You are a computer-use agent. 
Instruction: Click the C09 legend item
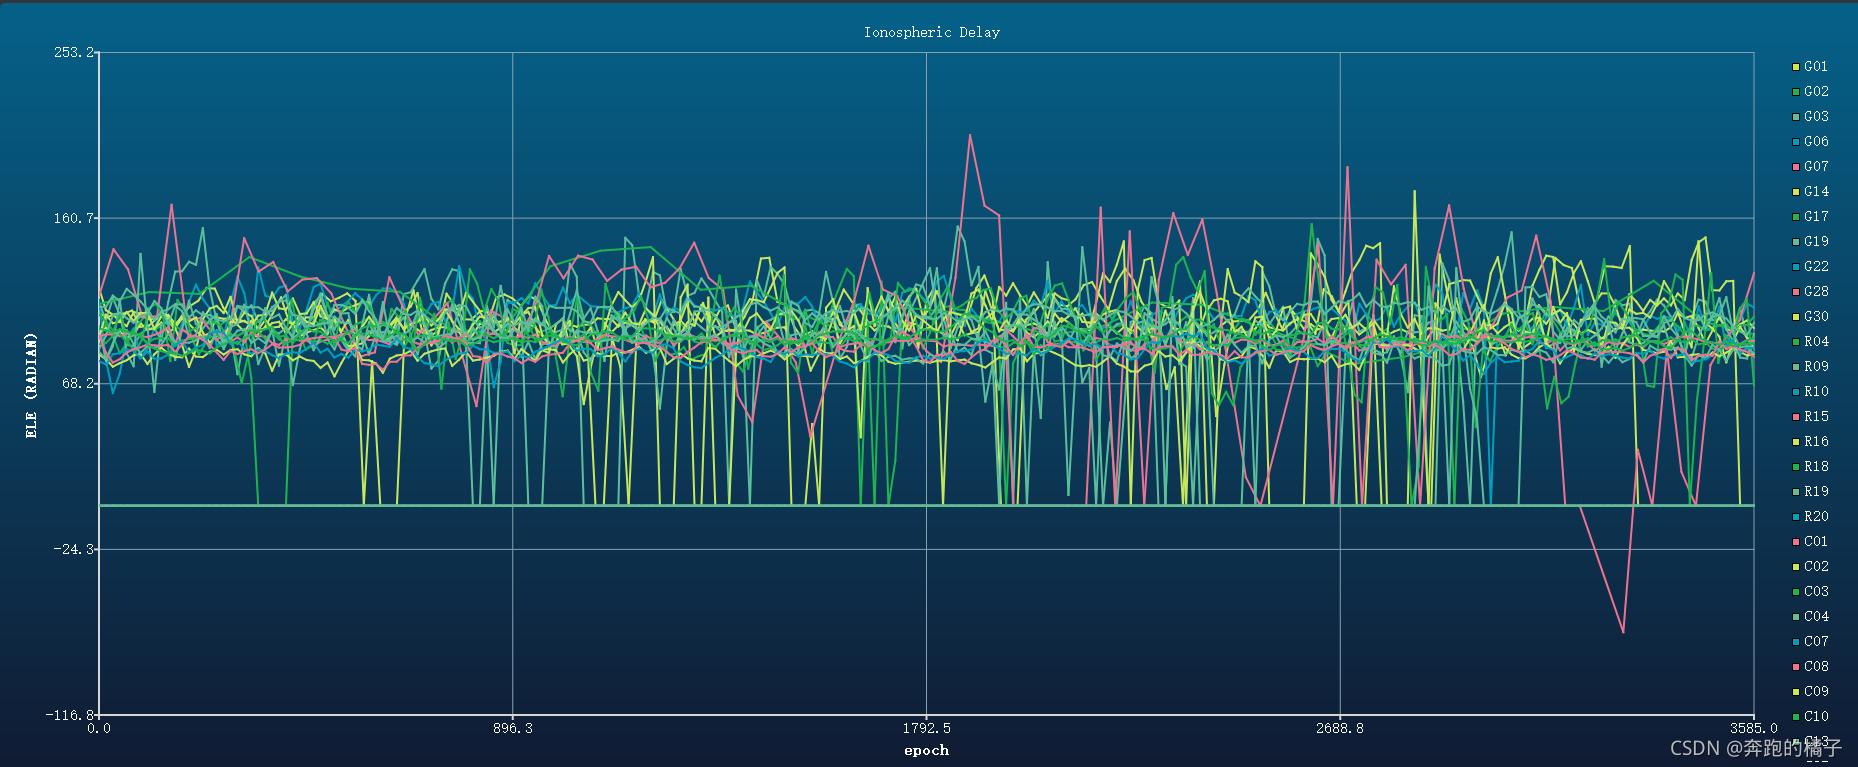point(1810,692)
